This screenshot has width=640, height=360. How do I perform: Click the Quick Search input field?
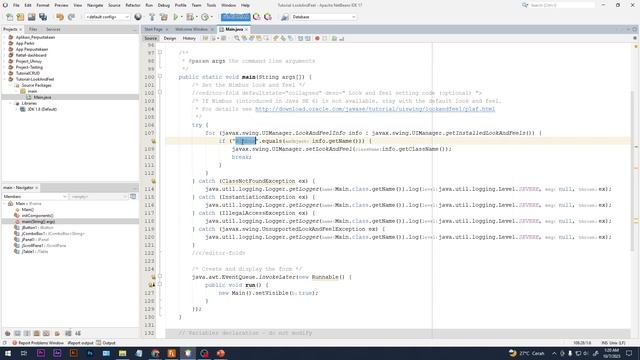coord(562,5)
